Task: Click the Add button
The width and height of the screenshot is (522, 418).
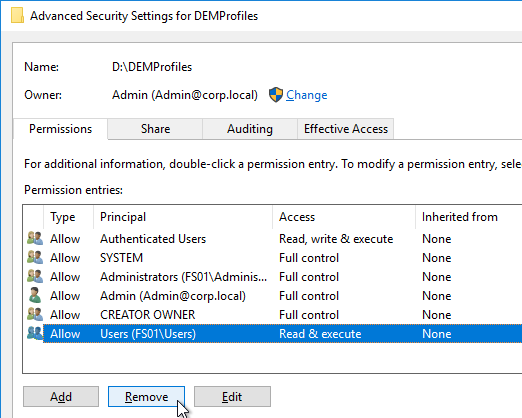Action: [x=61, y=397]
